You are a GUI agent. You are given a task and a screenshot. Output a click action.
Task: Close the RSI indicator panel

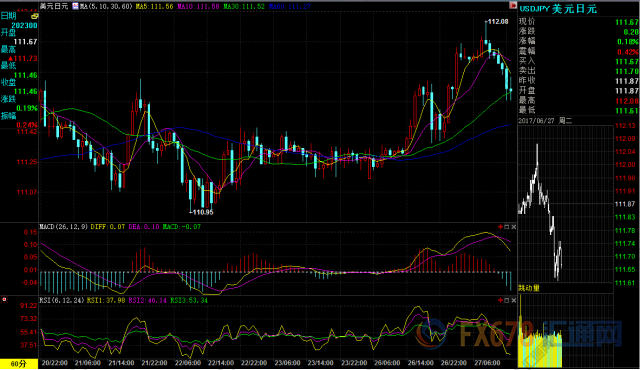coord(513,300)
